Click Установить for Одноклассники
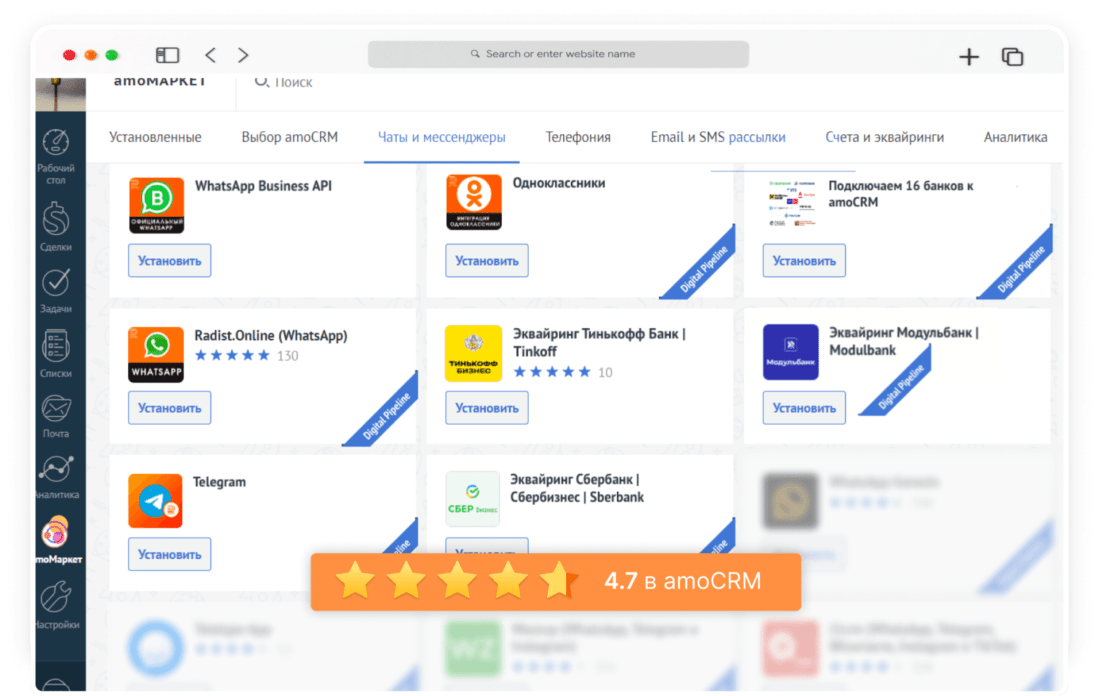Screen dimensions: 1099x696 487,261
